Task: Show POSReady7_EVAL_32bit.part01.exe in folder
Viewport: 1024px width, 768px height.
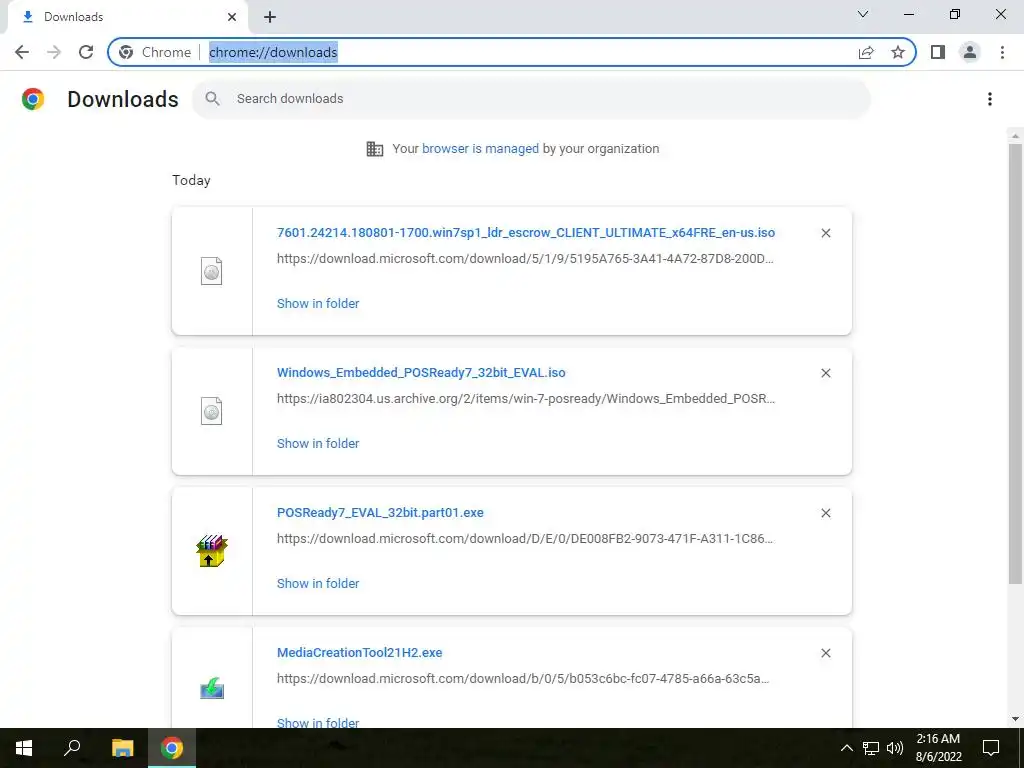Action: click(318, 584)
